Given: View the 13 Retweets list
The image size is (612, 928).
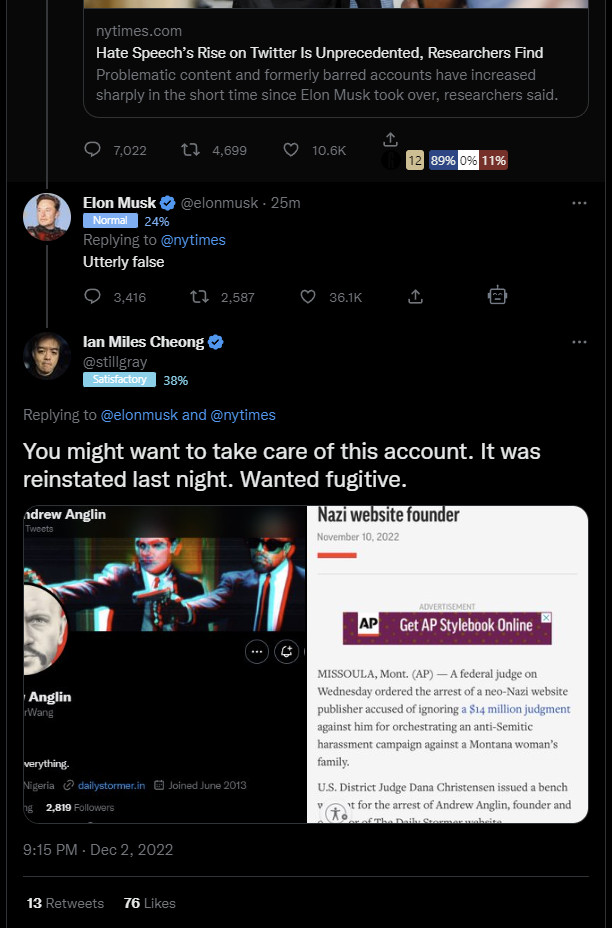Looking at the screenshot, I should [65, 903].
